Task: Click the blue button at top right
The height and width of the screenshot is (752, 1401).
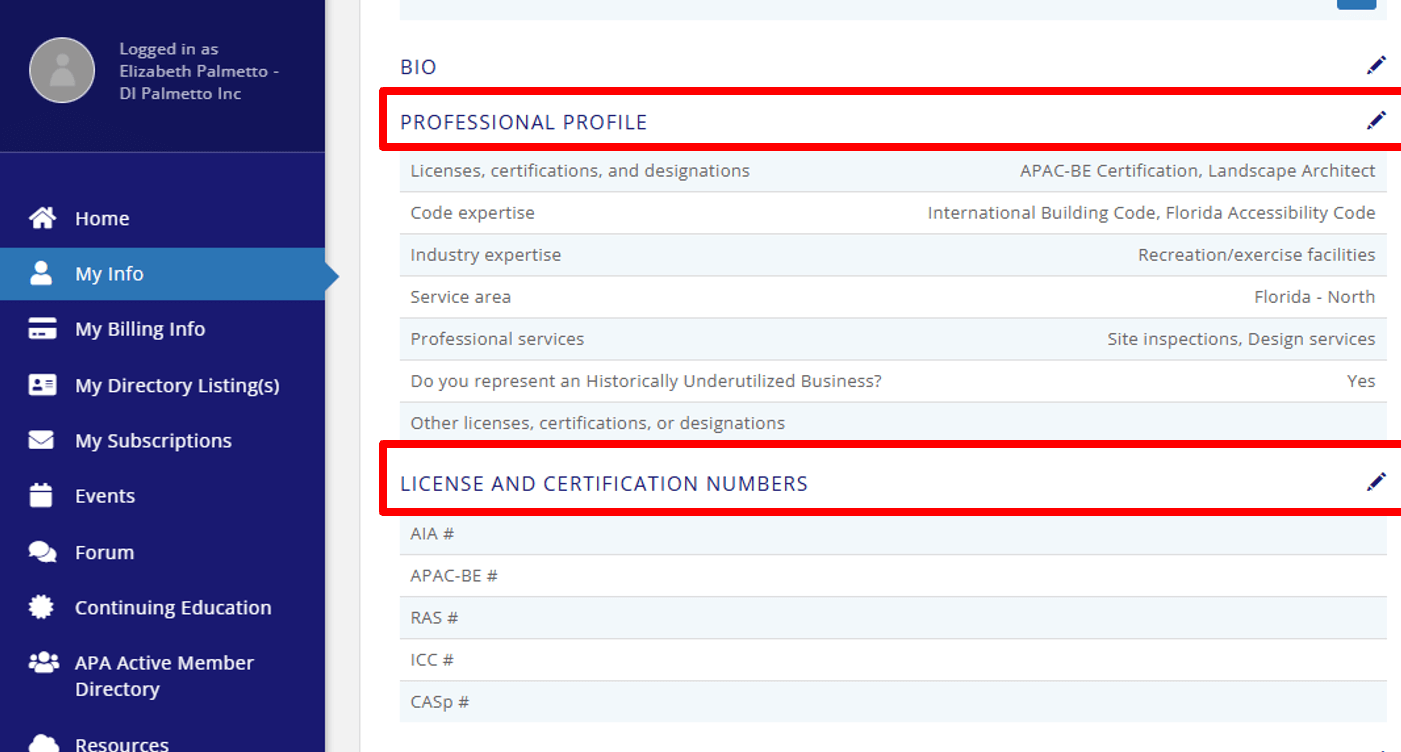Action: [x=1357, y=4]
